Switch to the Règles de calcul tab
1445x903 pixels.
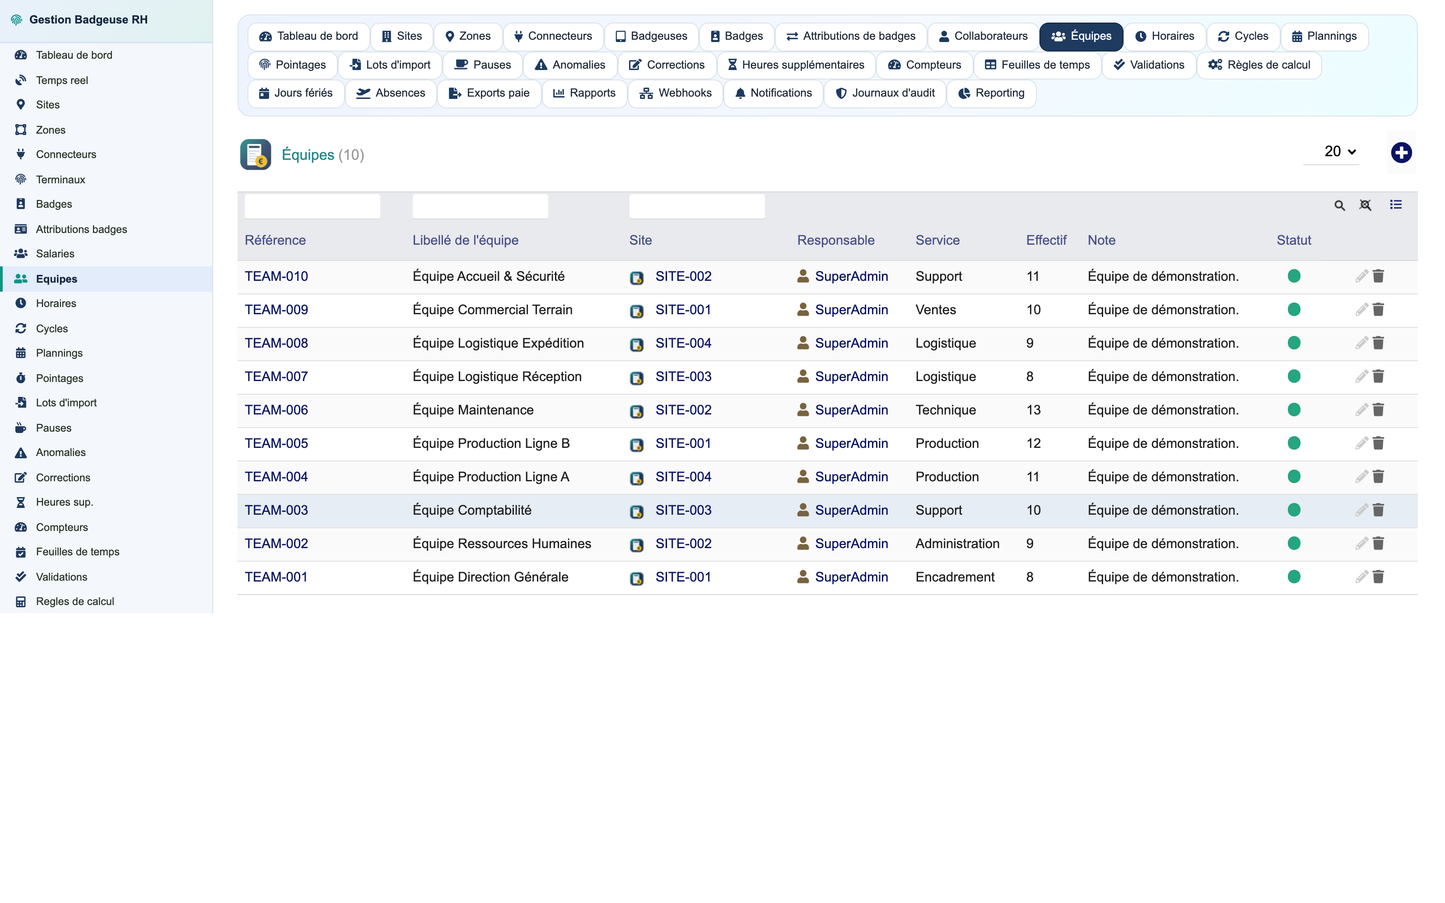tap(1259, 65)
